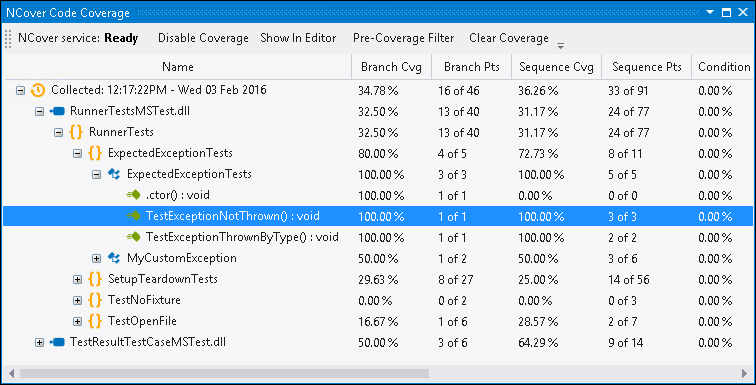
Task: Sort by the Branch Cvg column header
Action: pos(392,67)
